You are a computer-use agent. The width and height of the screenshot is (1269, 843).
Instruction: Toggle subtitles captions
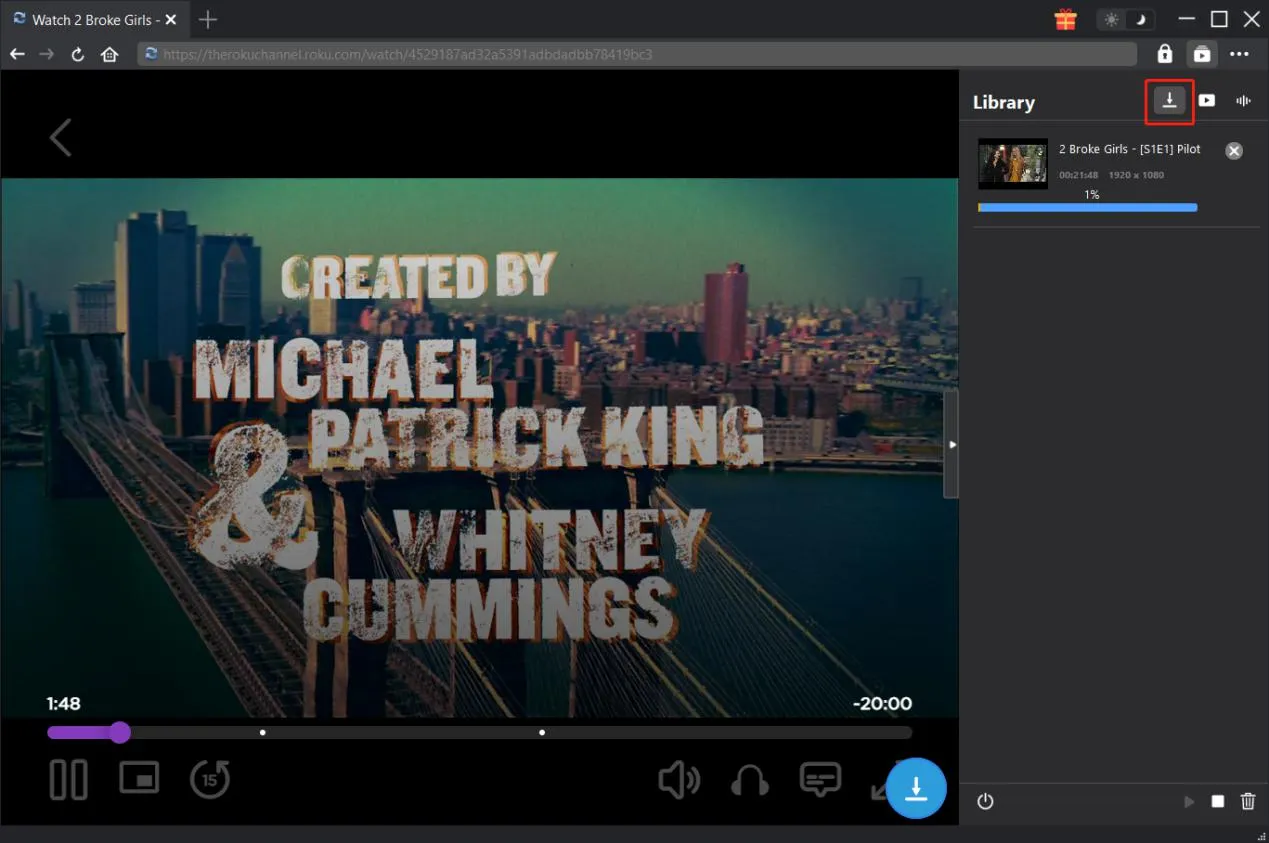click(x=820, y=779)
